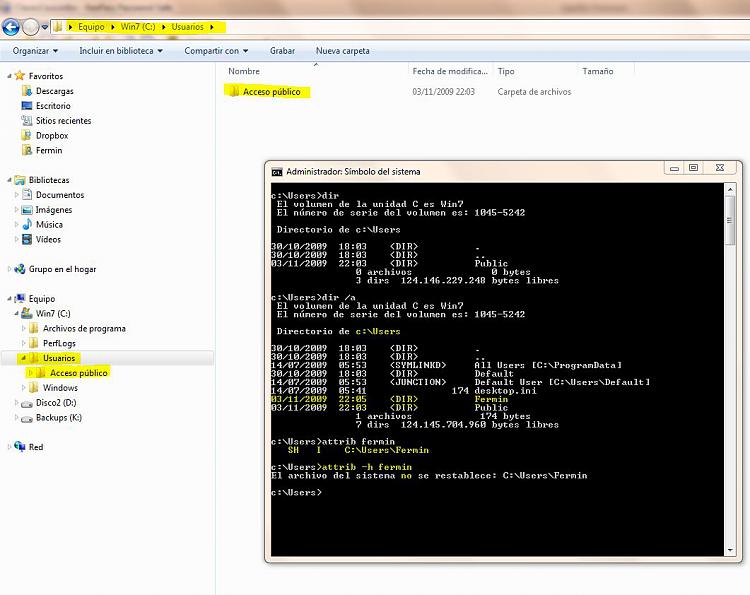Select the Windows folder in tree

[x=60, y=387]
